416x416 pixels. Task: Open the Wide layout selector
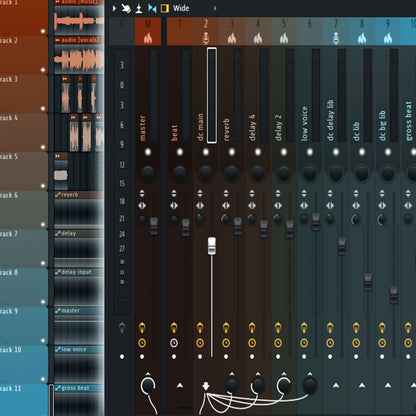coord(181,8)
